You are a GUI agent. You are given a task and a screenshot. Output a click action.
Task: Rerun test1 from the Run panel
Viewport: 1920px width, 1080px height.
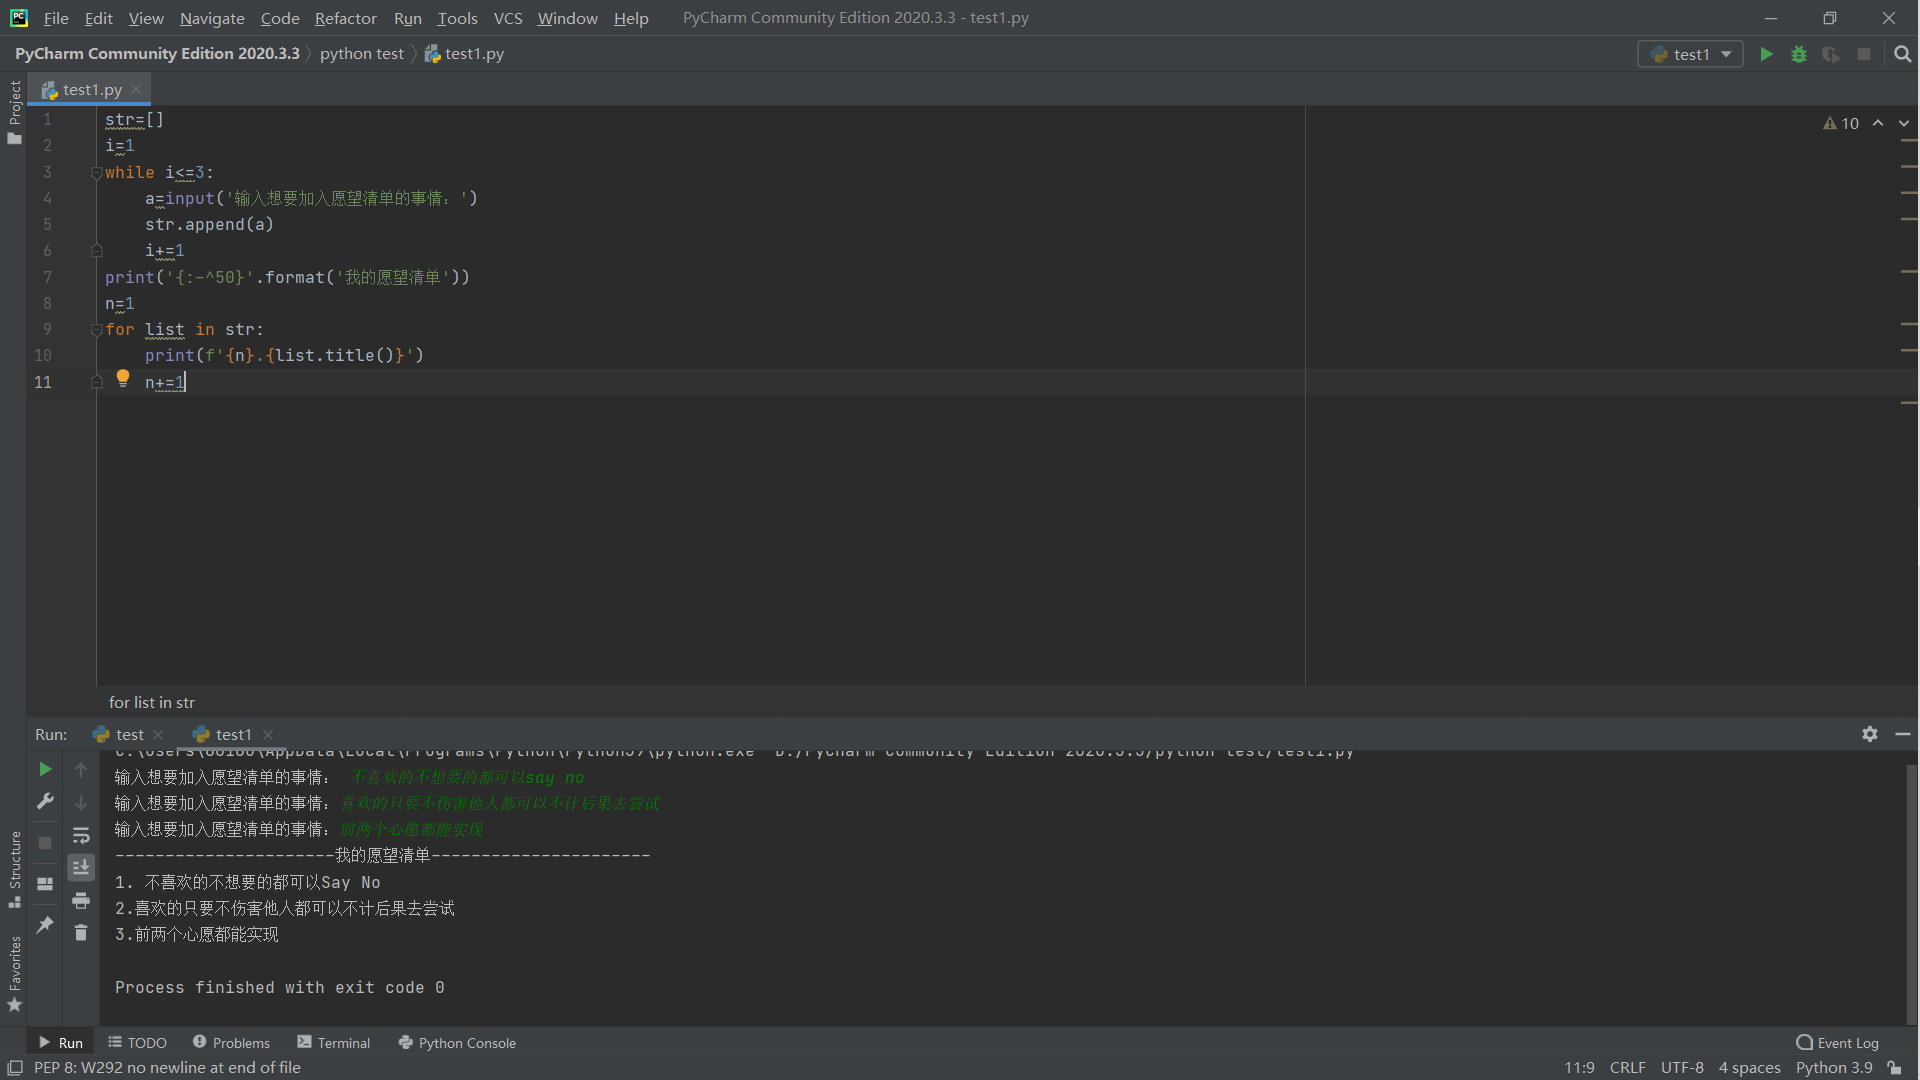pyautogui.click(x=45, y=769)
